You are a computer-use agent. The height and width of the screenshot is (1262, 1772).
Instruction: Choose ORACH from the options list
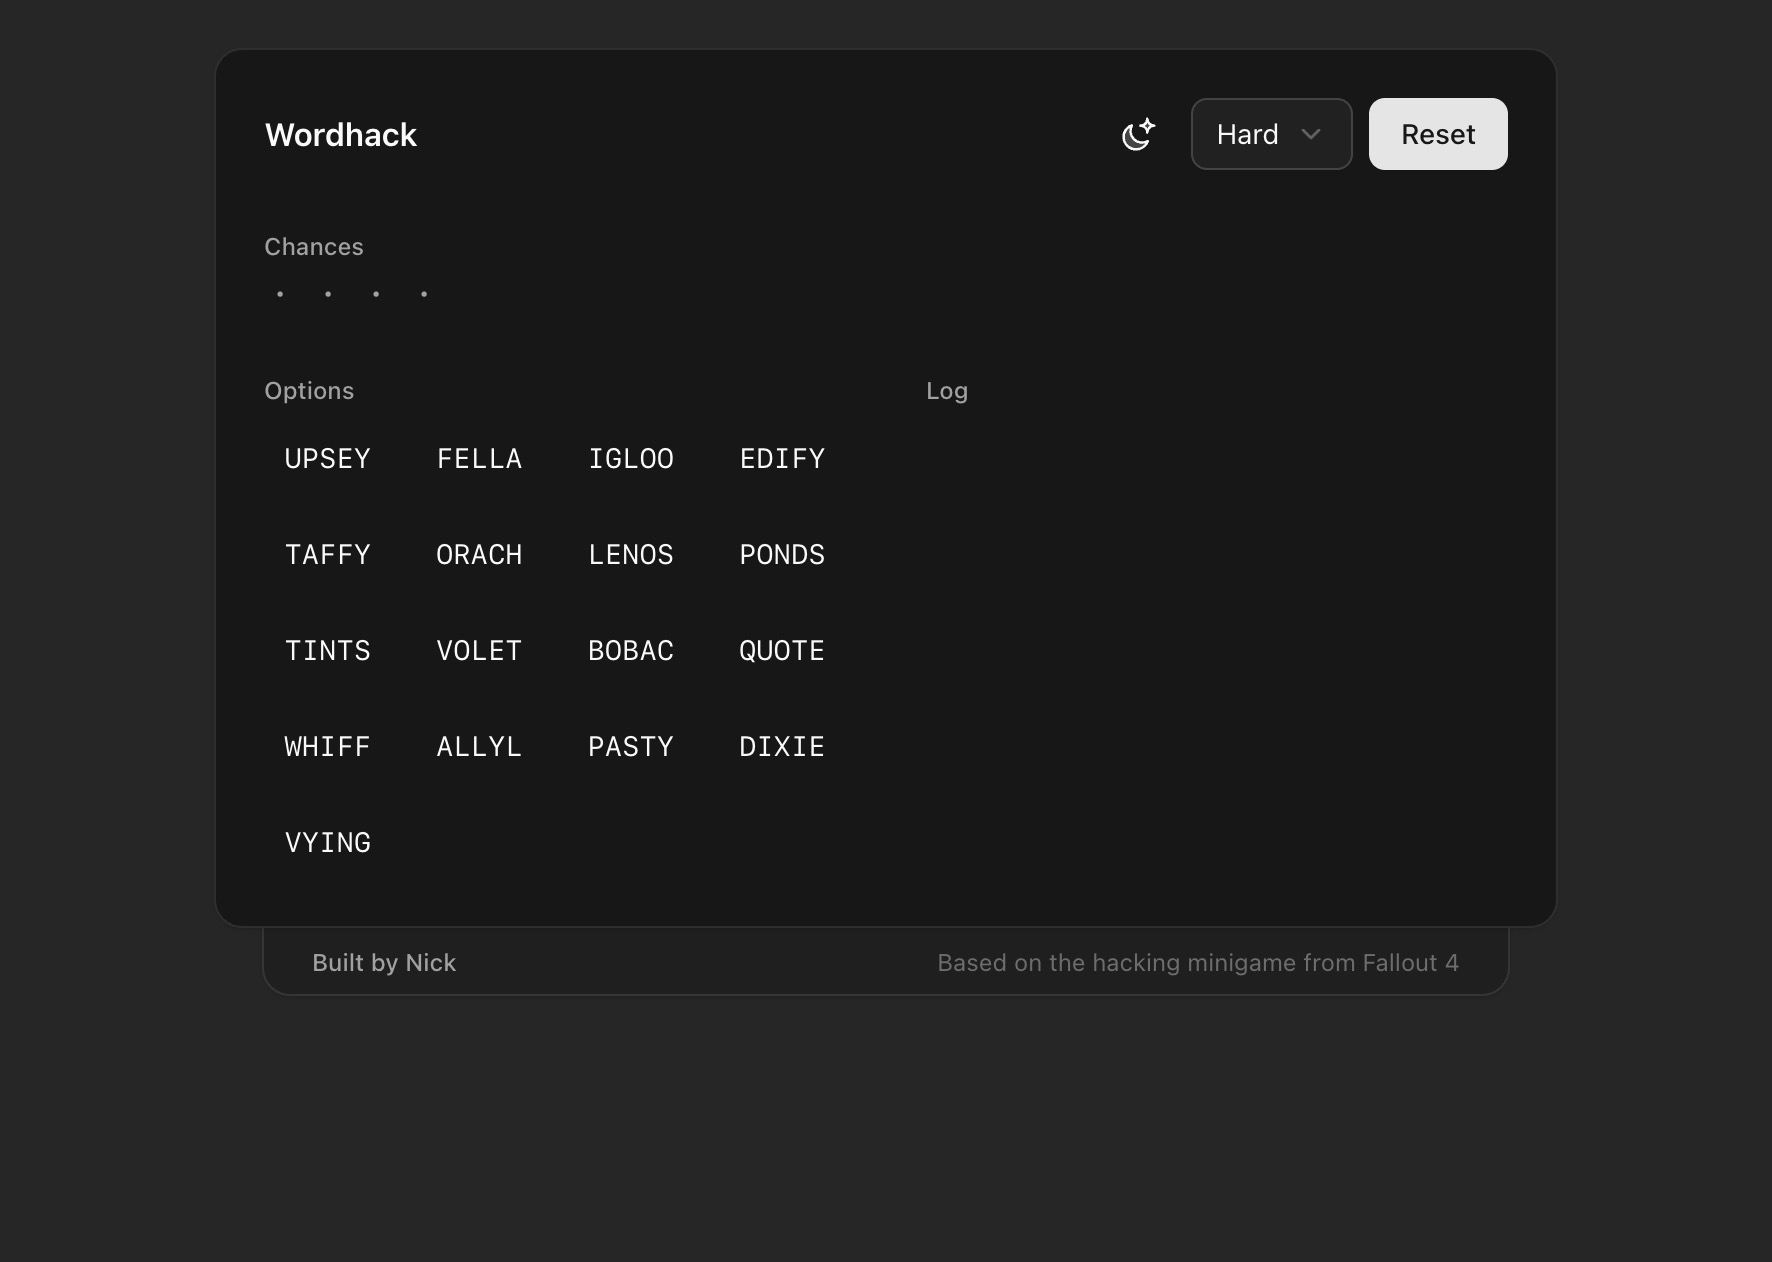[479, 554]
